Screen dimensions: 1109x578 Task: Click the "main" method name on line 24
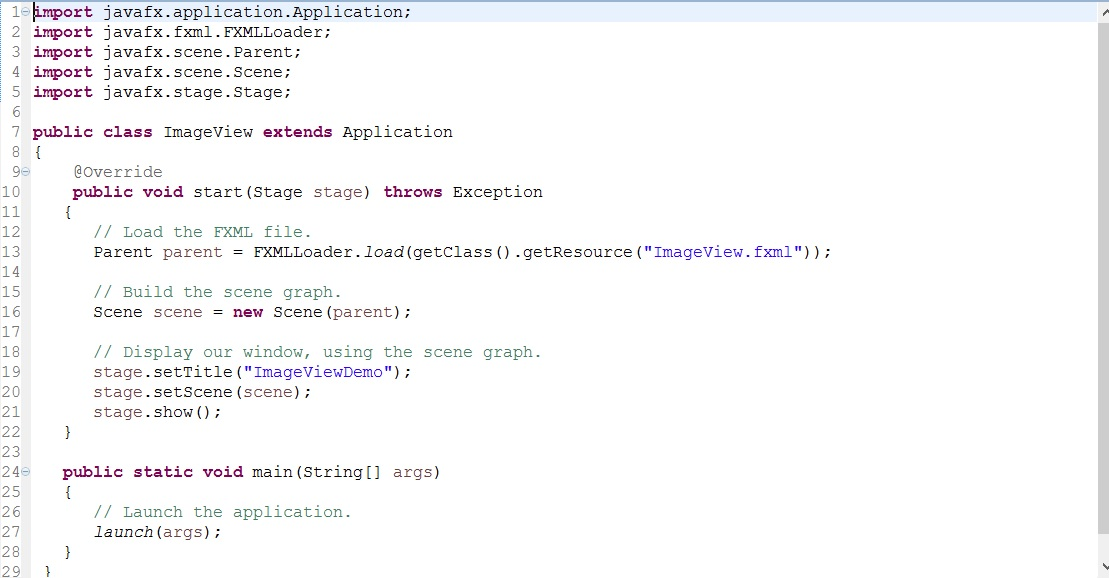(x=272, y=472)
